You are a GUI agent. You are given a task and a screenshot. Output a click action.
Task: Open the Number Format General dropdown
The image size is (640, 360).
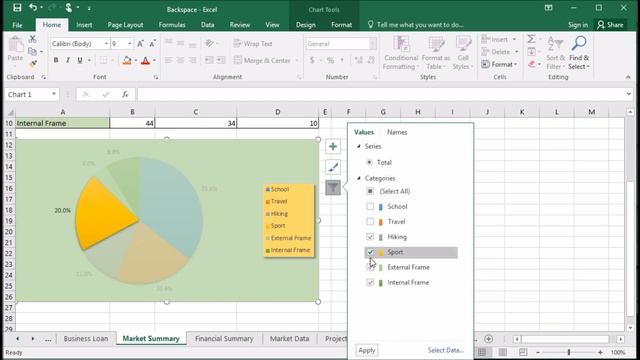coord(373,43)
